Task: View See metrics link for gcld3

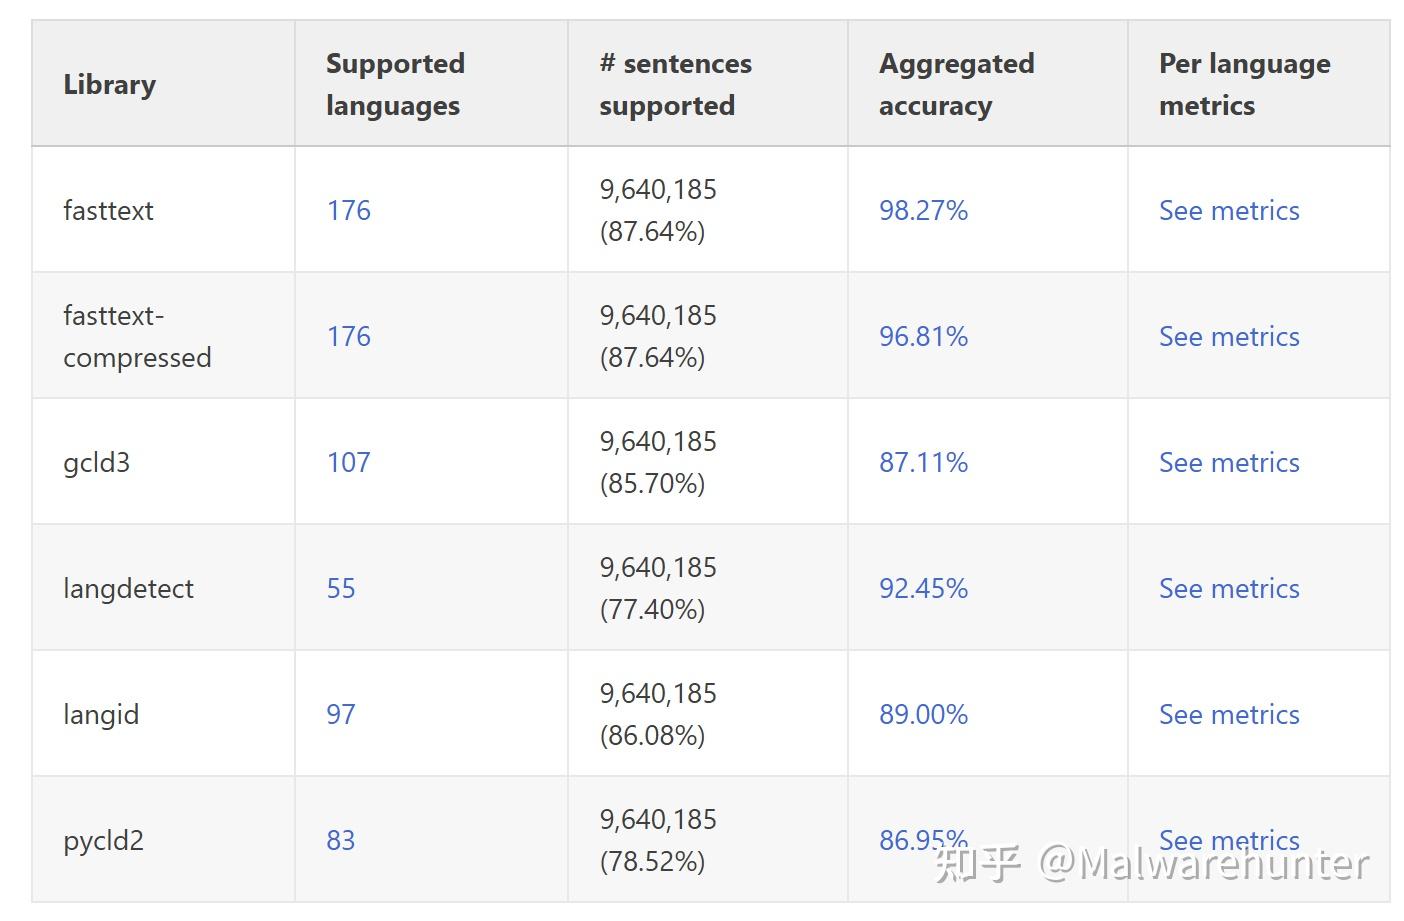Action: pyautogui.click(x=1229, y=462)
